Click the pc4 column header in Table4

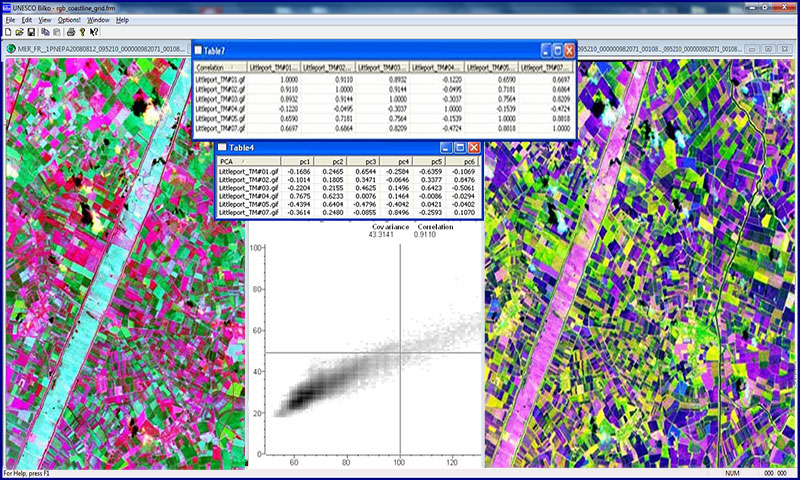tap(395, 161)
